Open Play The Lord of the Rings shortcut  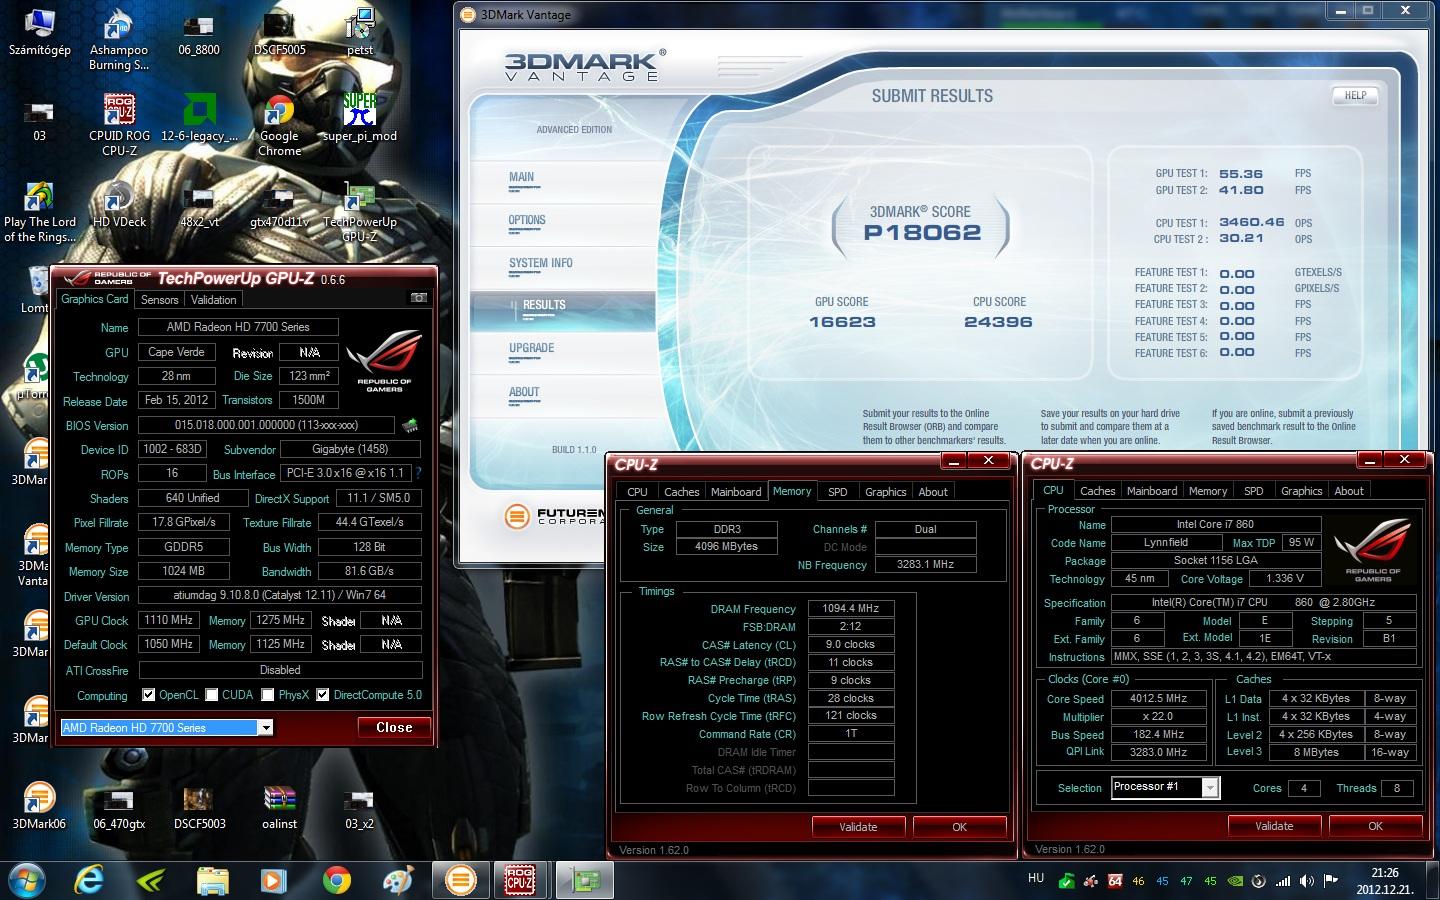(40, 212)
